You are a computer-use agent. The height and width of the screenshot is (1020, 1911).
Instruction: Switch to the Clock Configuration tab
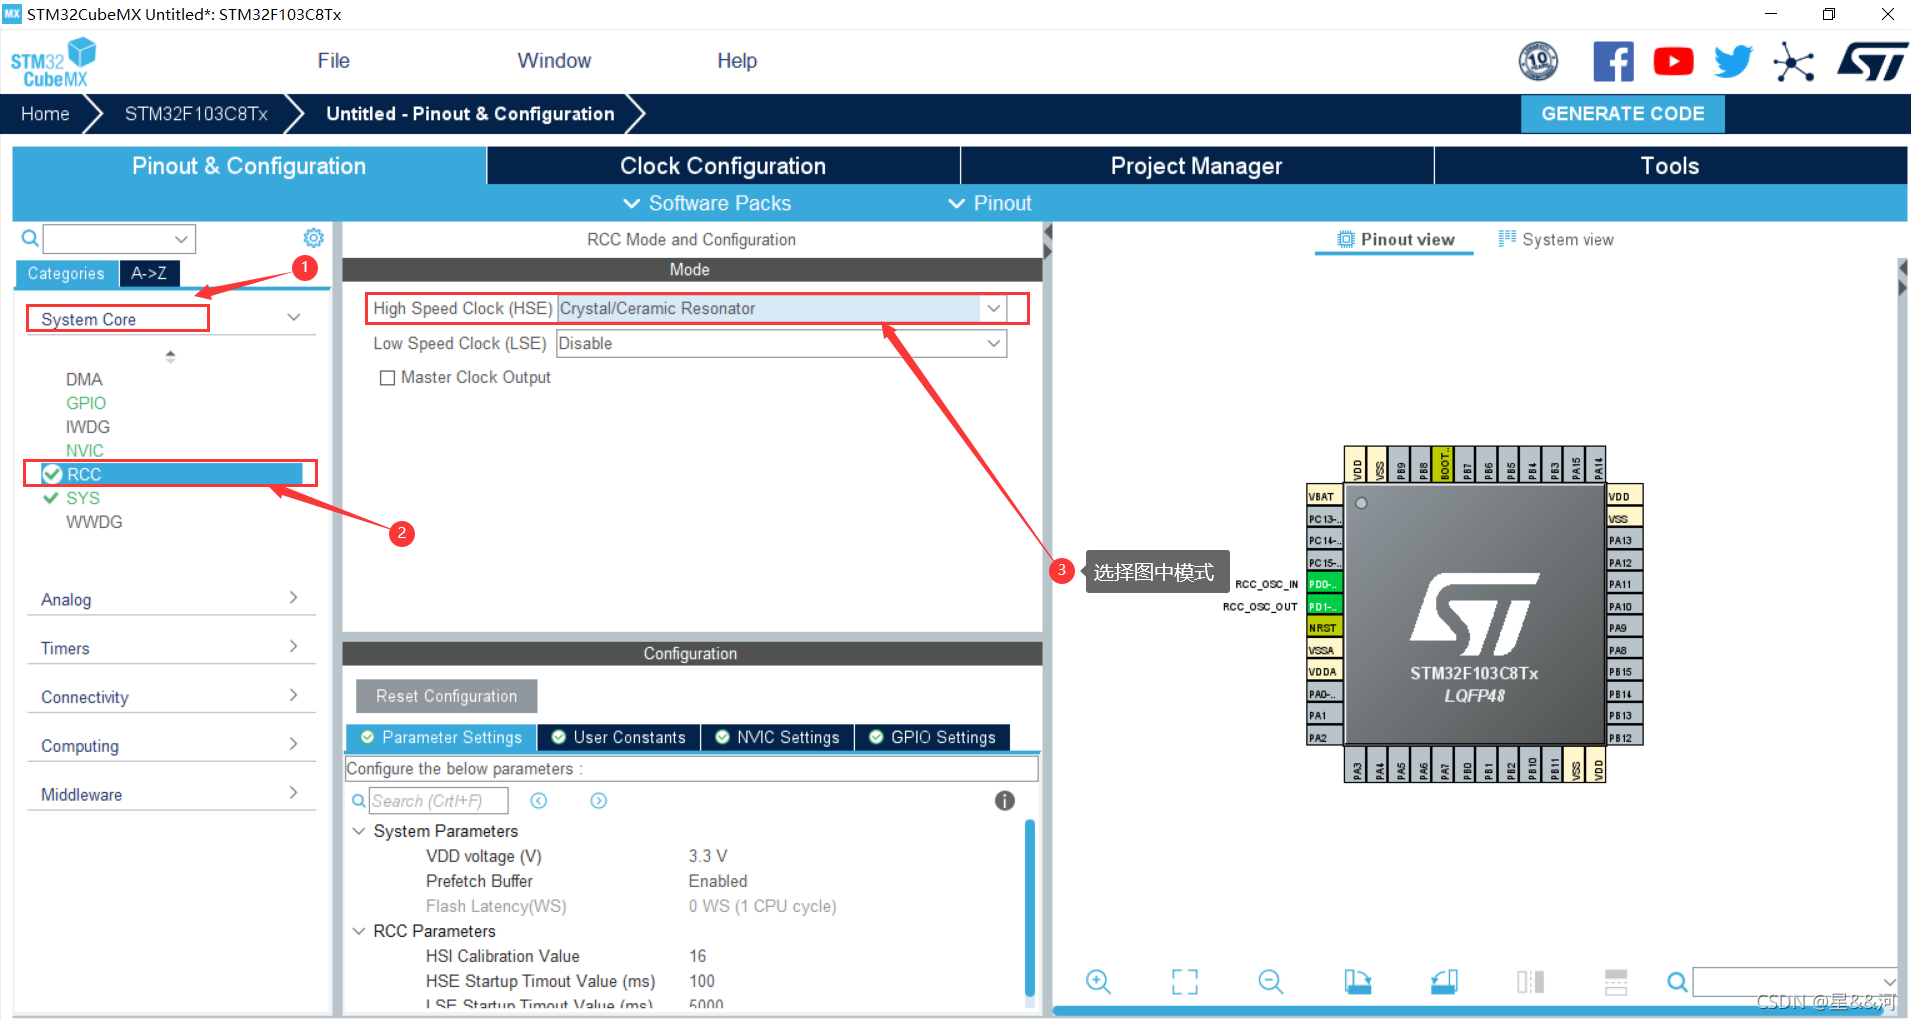point(722,165)
